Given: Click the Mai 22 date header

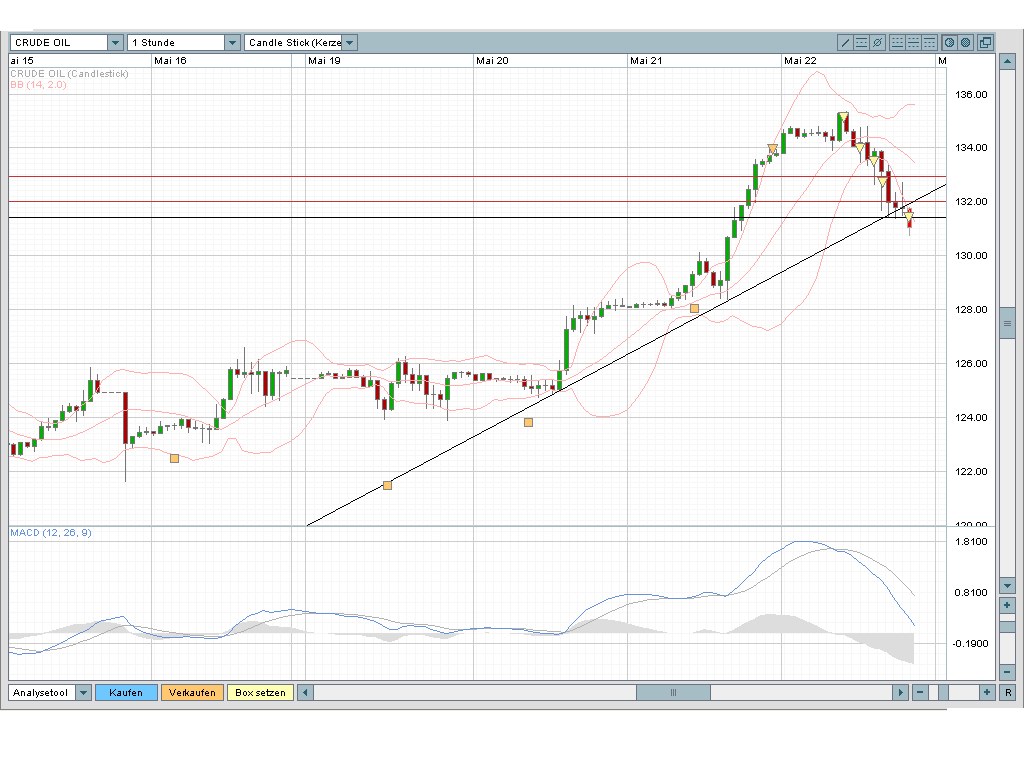Looking at the screenshot, I should tap(801, 61).
